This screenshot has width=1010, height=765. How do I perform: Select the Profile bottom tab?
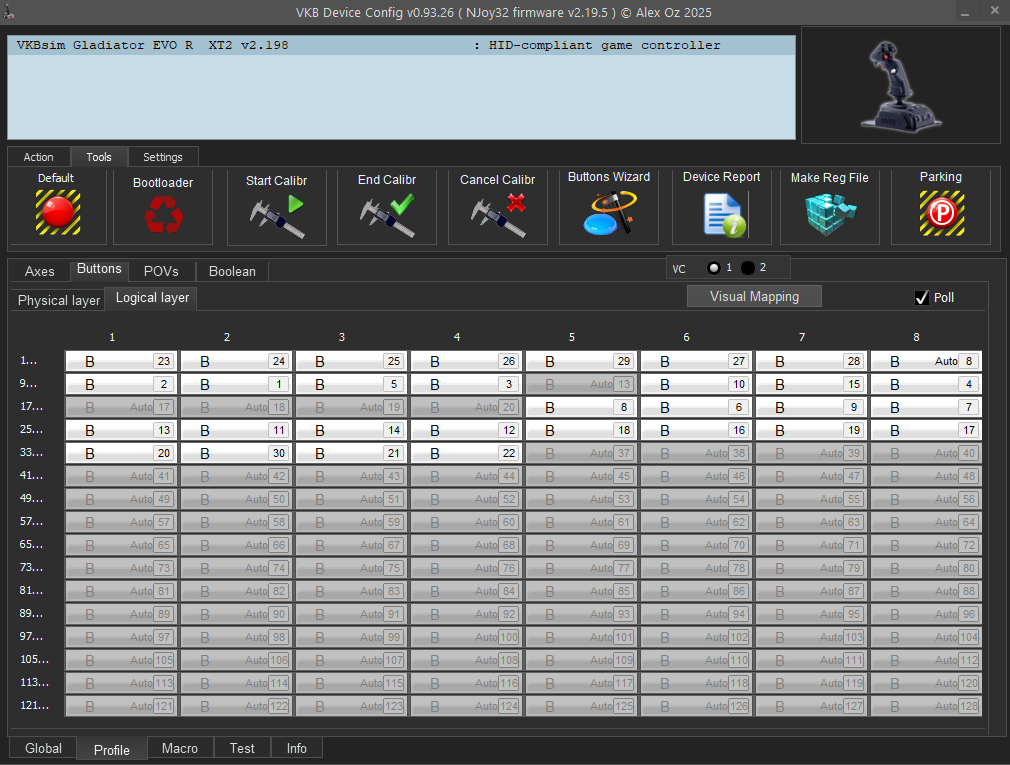pyautogui.click(x=112, y=750)
